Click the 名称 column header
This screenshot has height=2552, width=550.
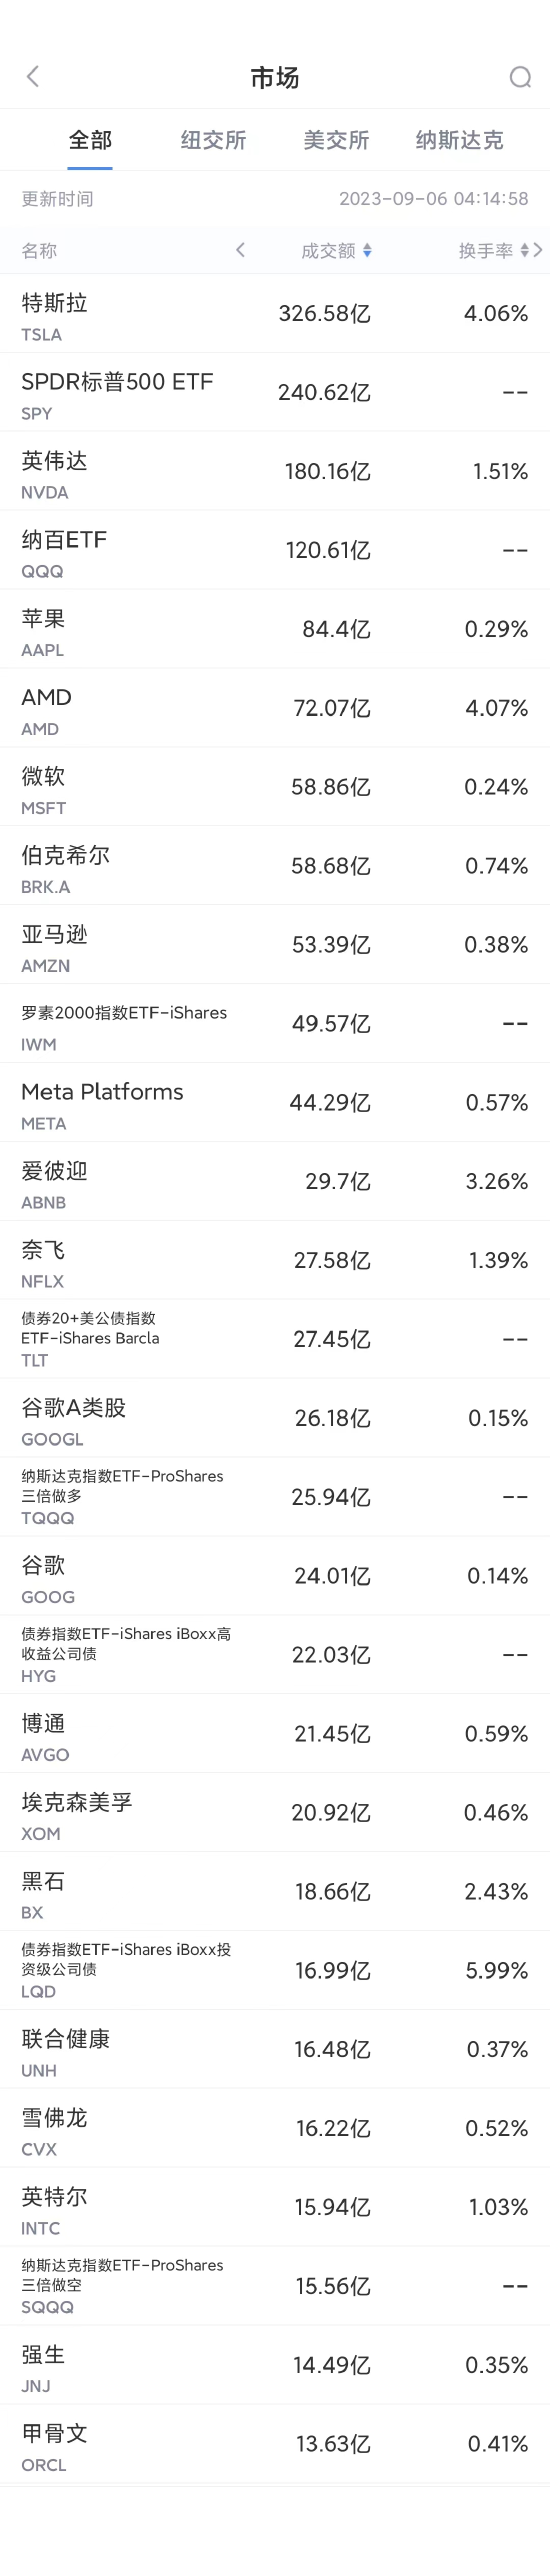(x=39, y=251)
